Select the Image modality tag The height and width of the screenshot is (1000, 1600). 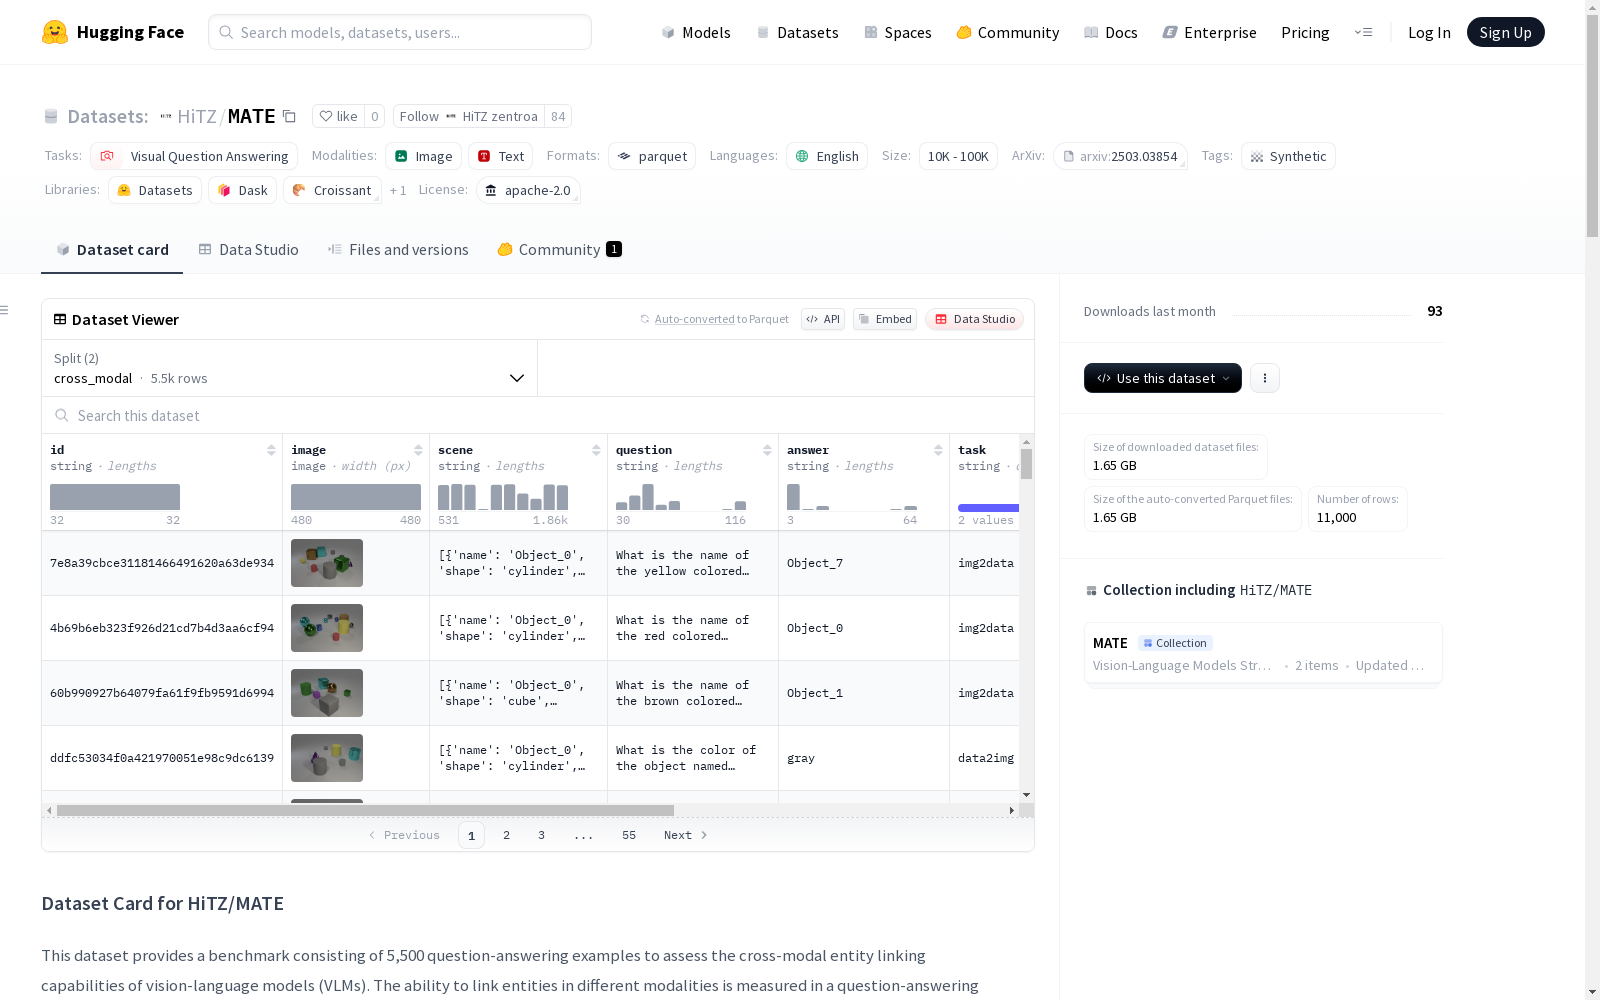pos(424,156)
